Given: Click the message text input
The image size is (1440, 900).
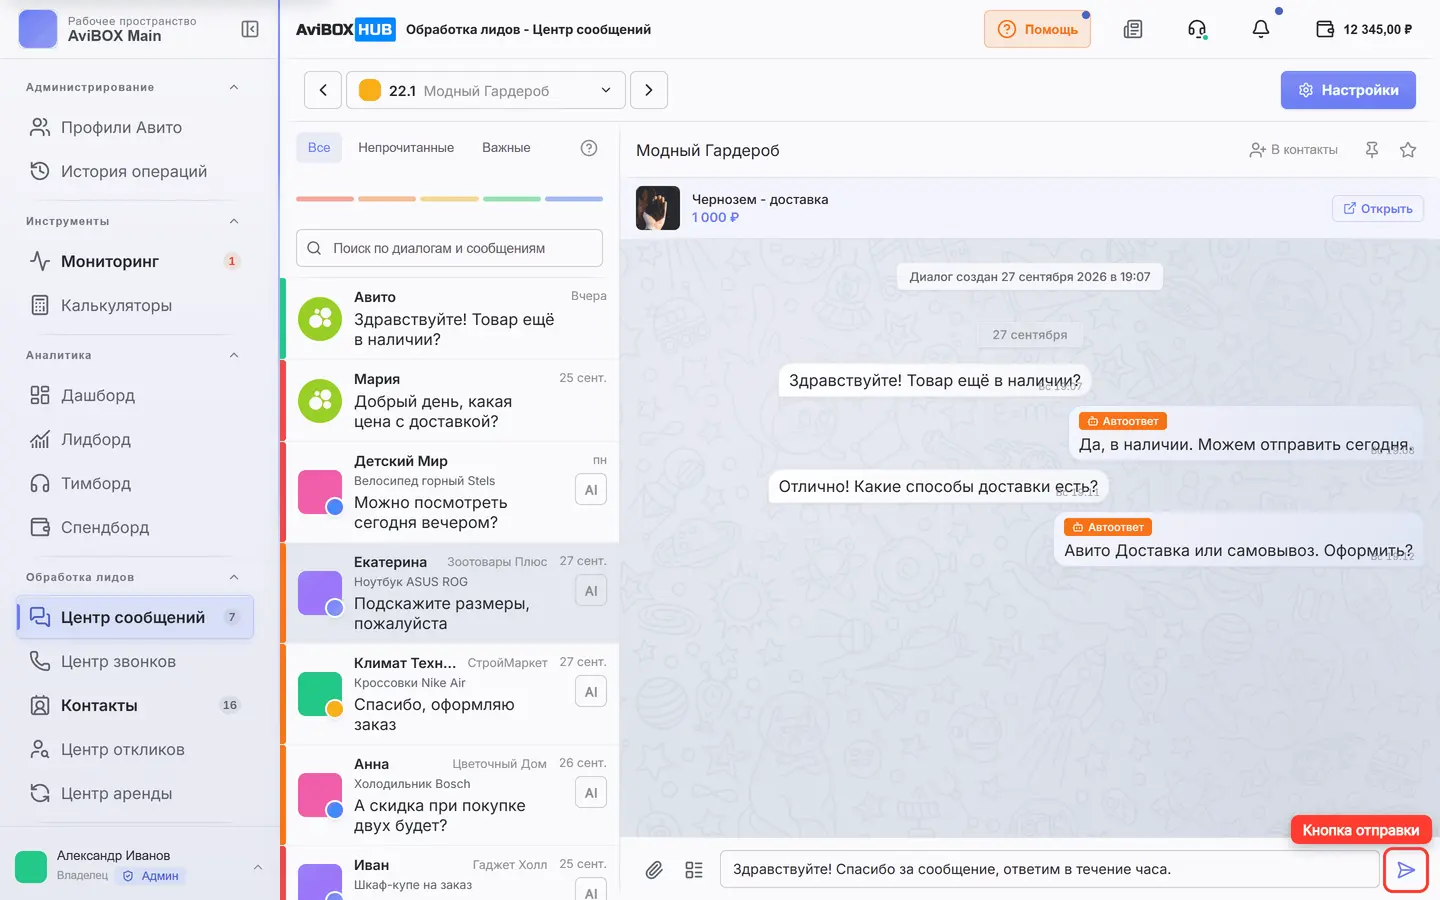Looking at the screenshot, I should [1049, 869].
